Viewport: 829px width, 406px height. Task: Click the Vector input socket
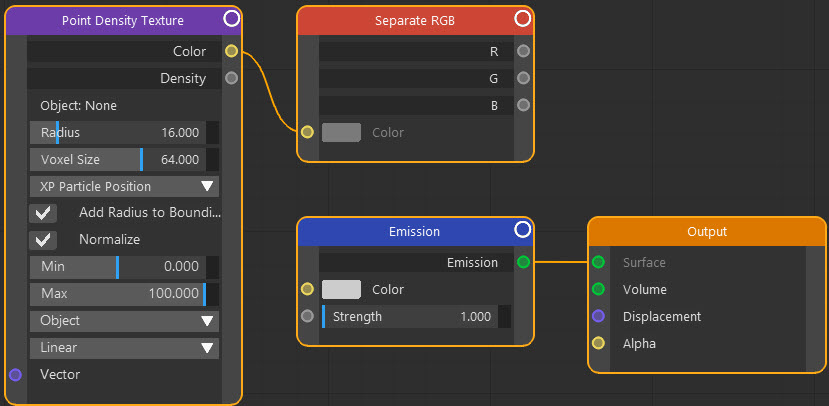coord(15,375)
